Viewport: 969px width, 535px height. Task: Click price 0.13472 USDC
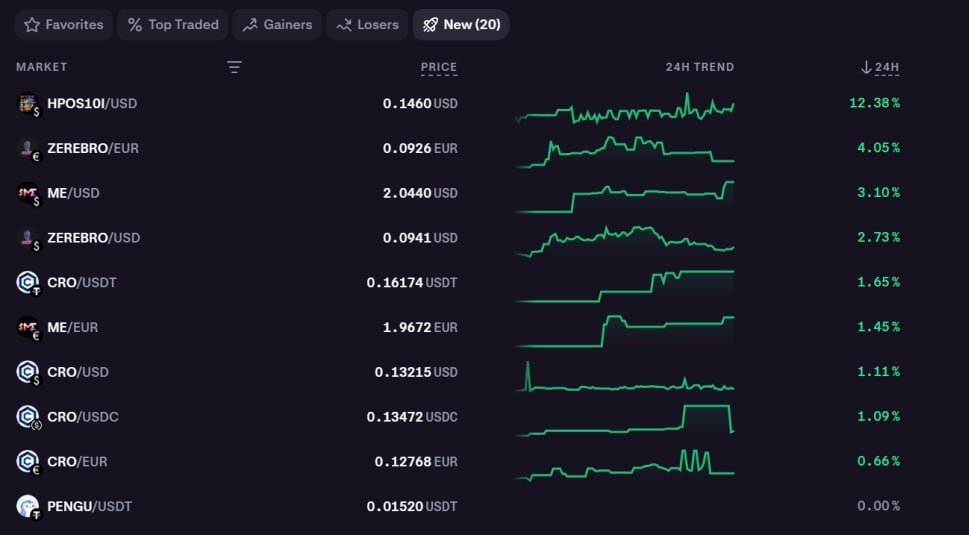pyautogui.click(x=412, y=417)
